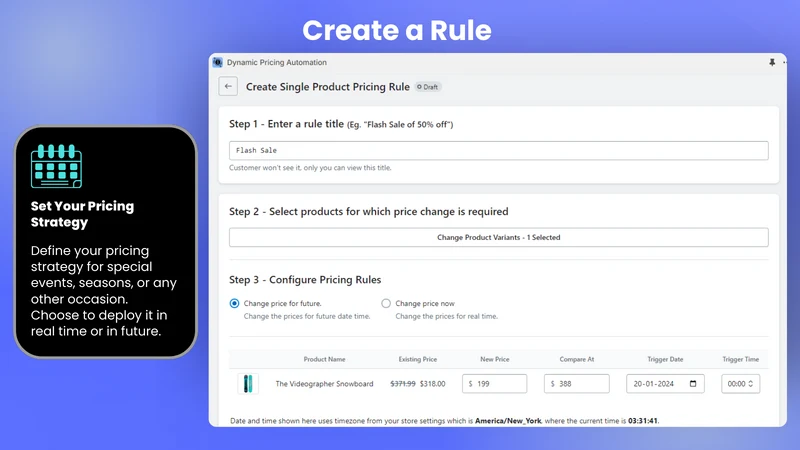Click the current time 03:31:41
This screenshot has width=800, height=450.
tap(643, 421)
